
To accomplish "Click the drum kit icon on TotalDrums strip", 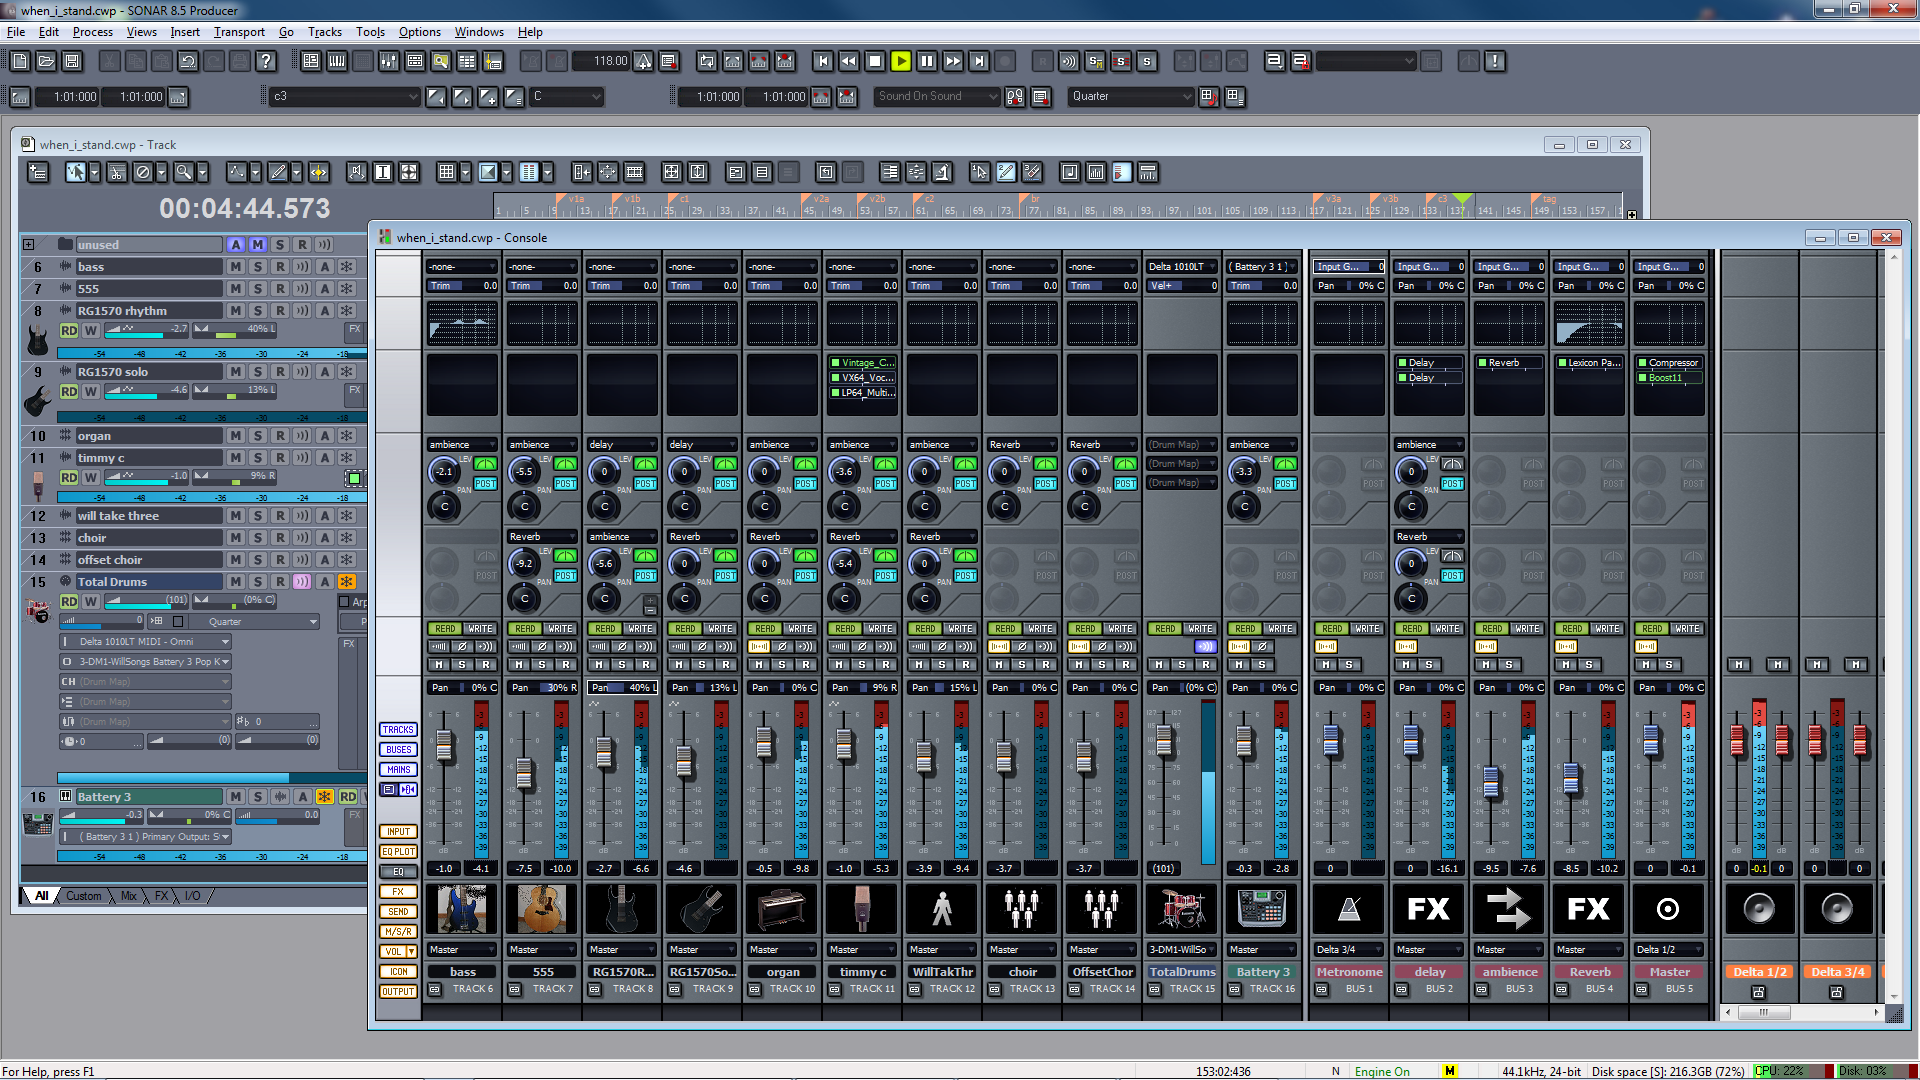I will [1182, 909].
